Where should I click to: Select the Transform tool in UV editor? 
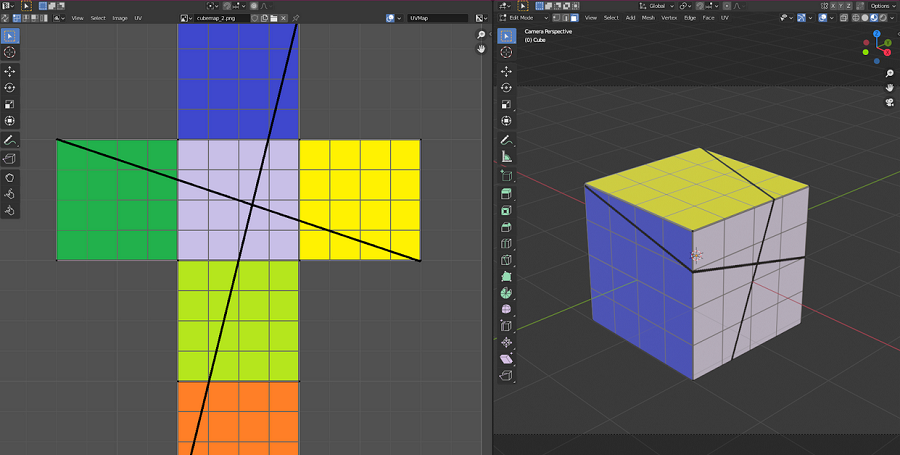[x=10, y=121]
